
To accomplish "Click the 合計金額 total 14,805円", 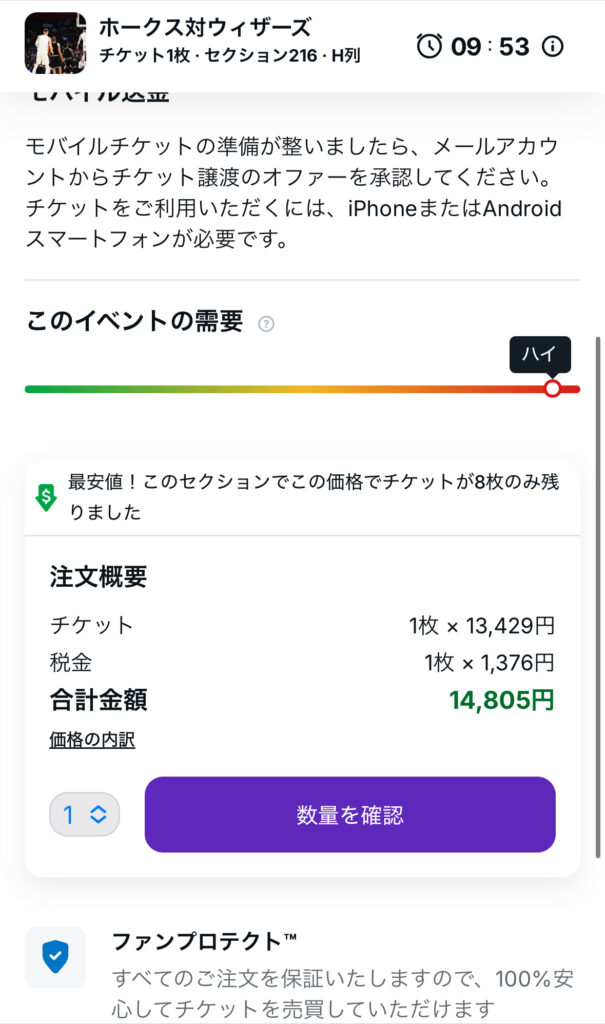I will click(x=501, y=700).
